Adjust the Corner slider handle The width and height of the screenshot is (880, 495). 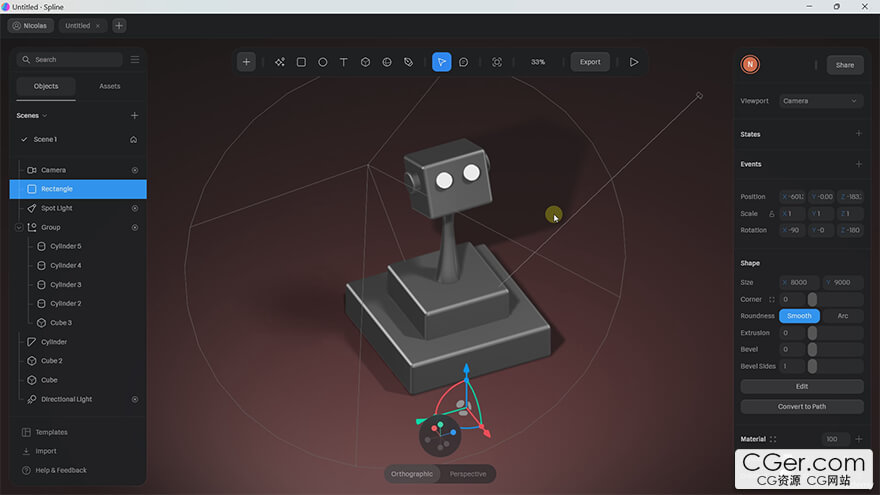pyautogui.click(x=812, y=299)
